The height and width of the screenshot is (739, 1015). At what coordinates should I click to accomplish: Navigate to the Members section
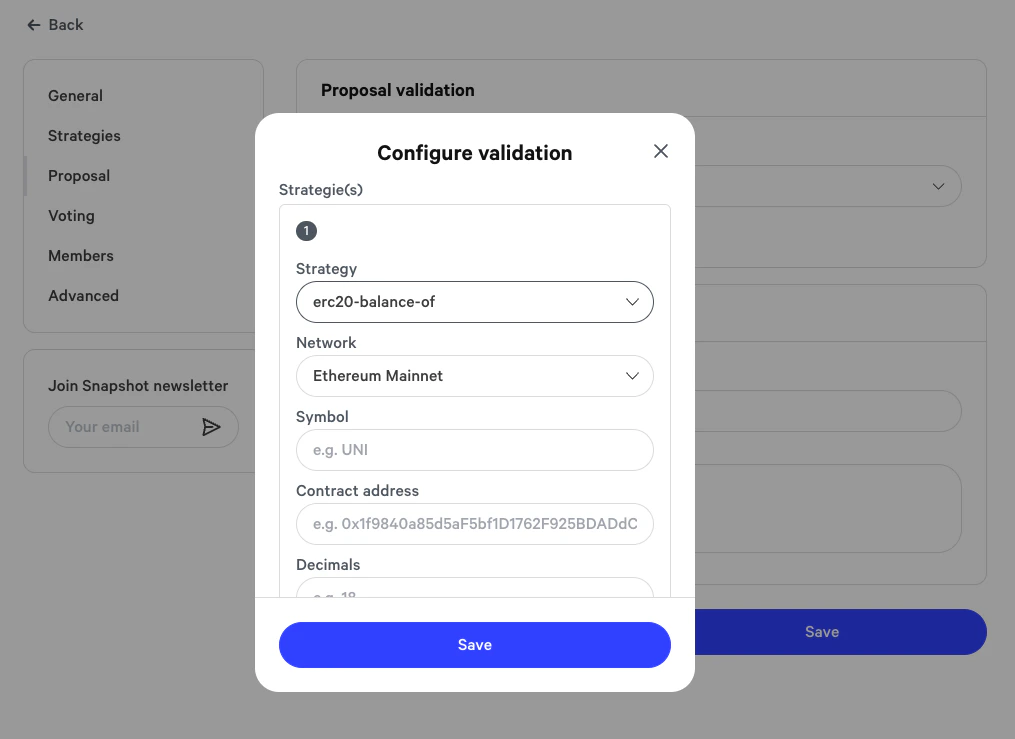[x=81, y=255]
